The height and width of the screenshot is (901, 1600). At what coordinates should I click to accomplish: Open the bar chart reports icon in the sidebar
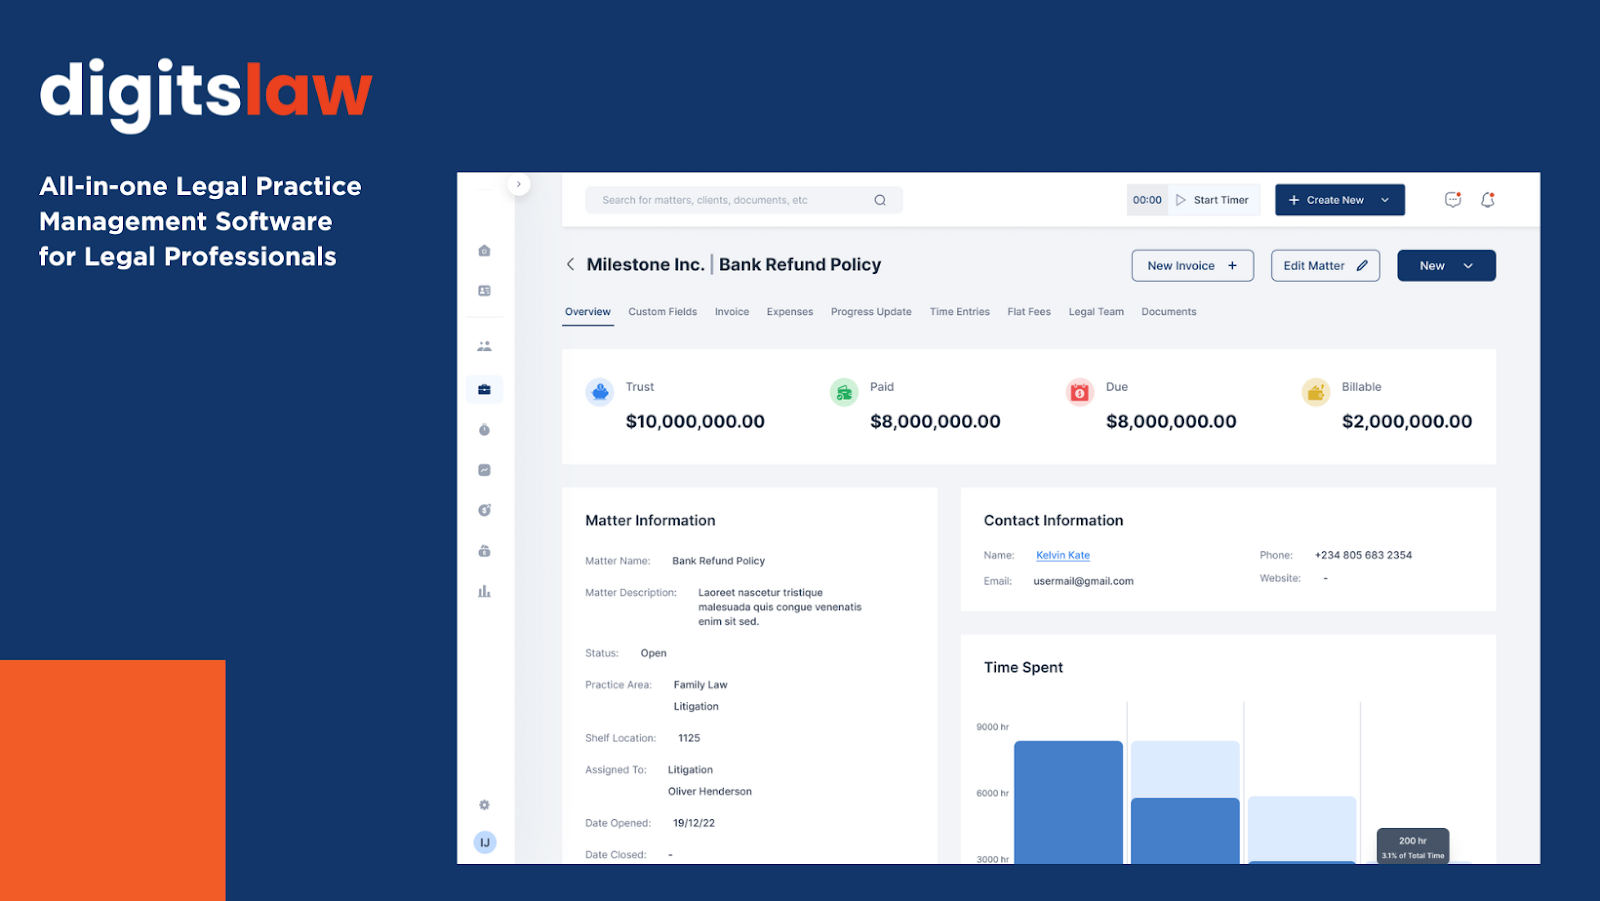(x=484, y=591)
